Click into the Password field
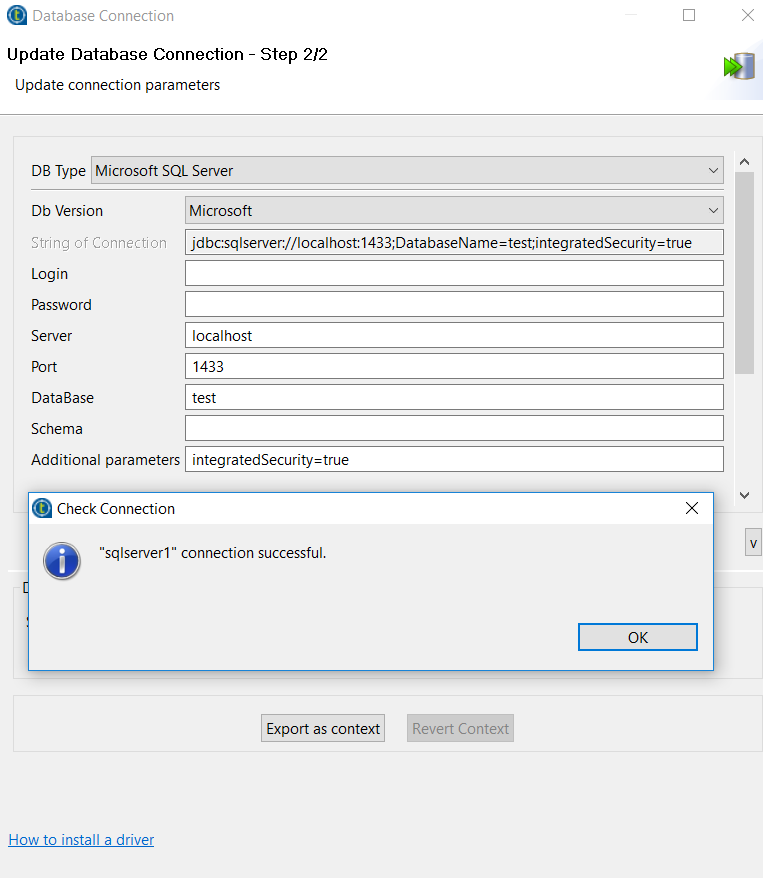 click(454, 305)
